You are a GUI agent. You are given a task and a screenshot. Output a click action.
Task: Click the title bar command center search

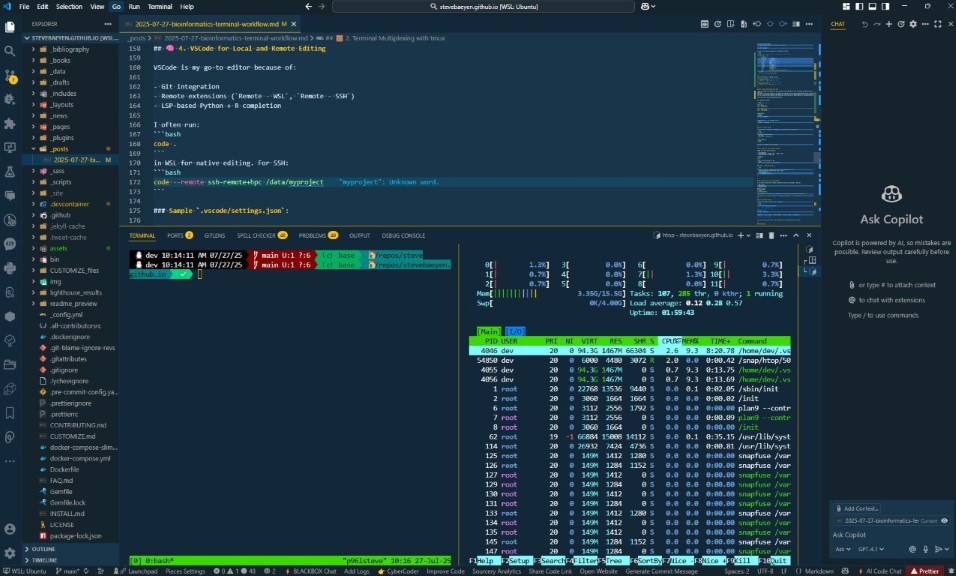coord(484,6)
